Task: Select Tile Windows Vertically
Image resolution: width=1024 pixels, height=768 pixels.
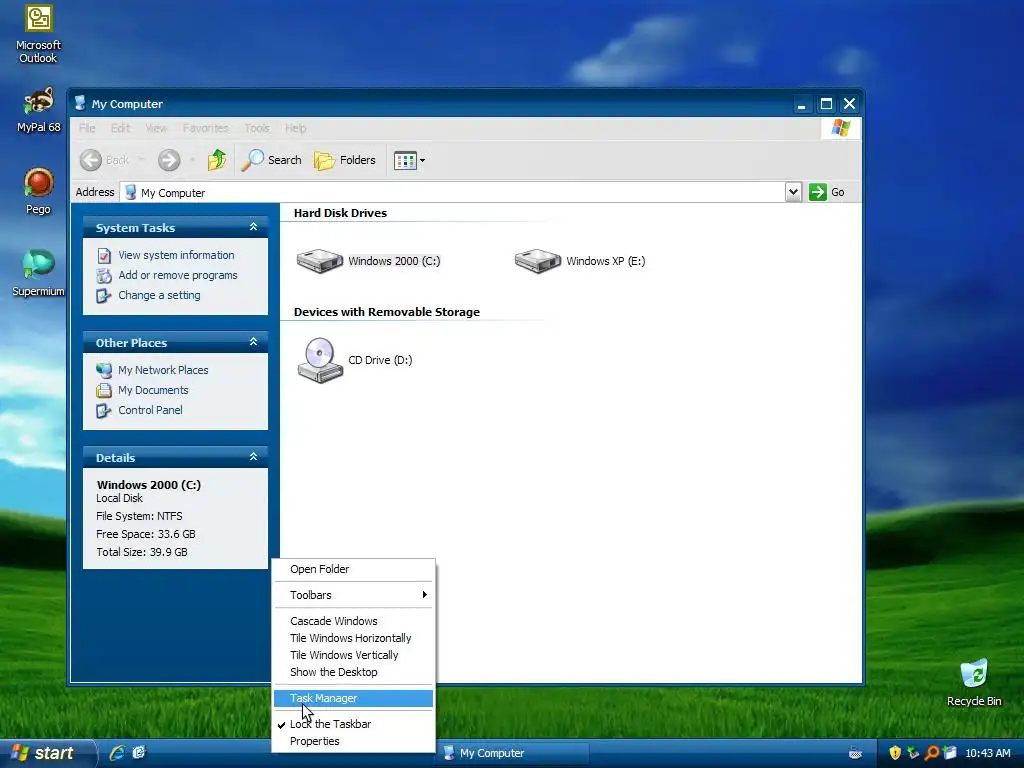Action: pos(353,655)
